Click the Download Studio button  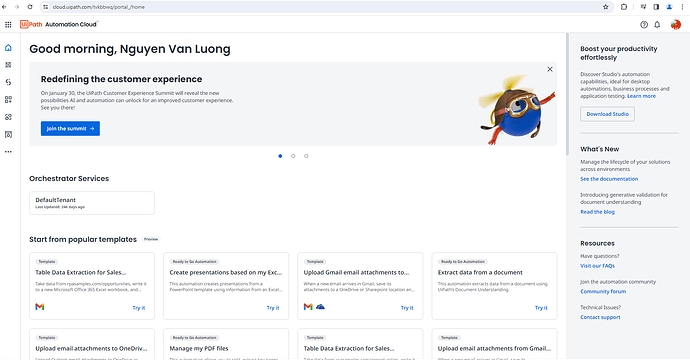[607, 114]
